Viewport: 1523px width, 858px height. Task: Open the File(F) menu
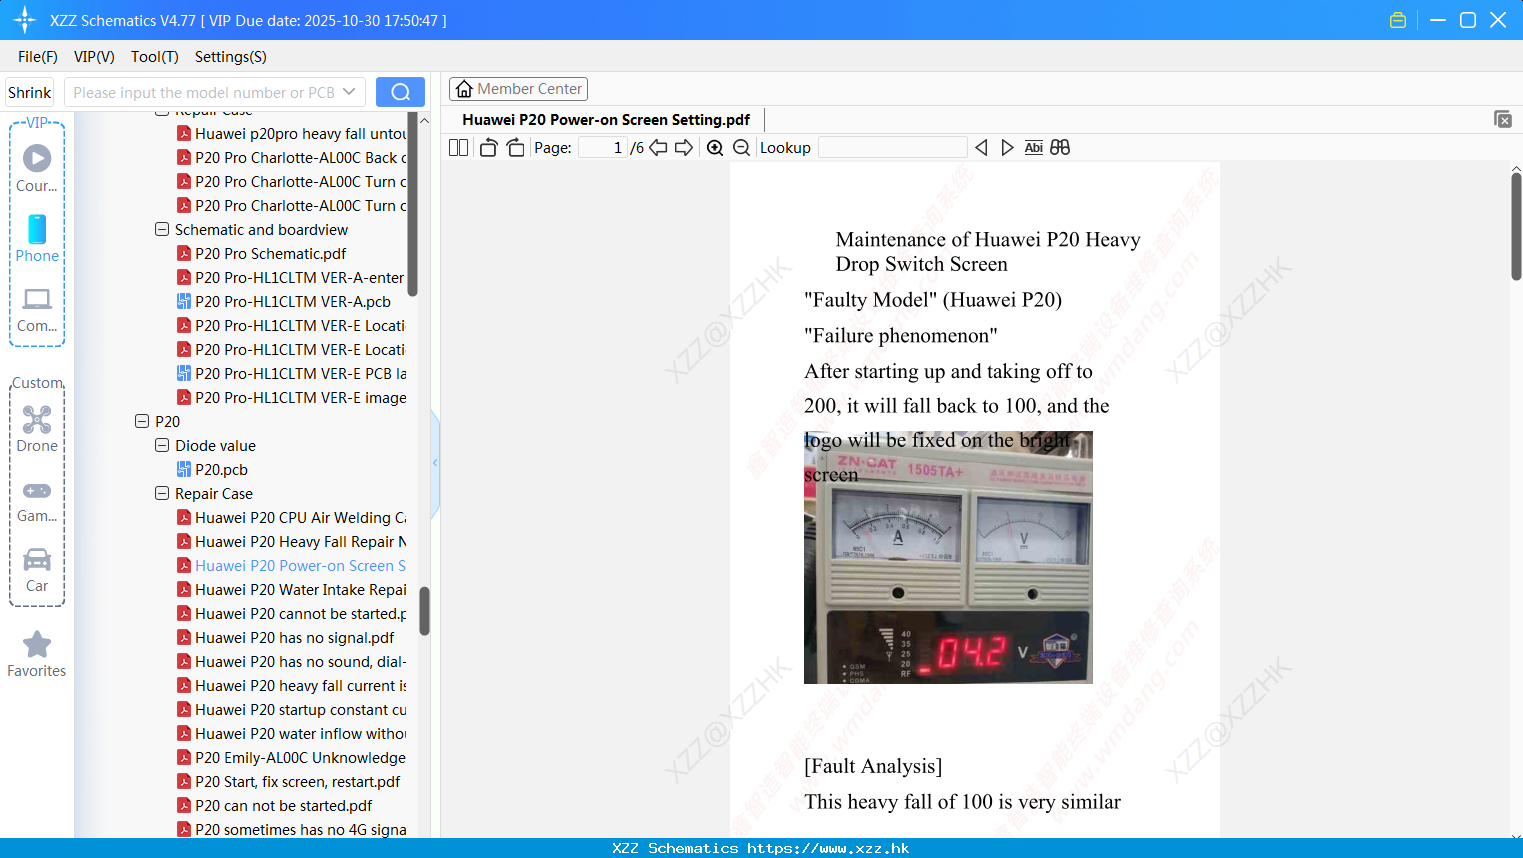38,57
